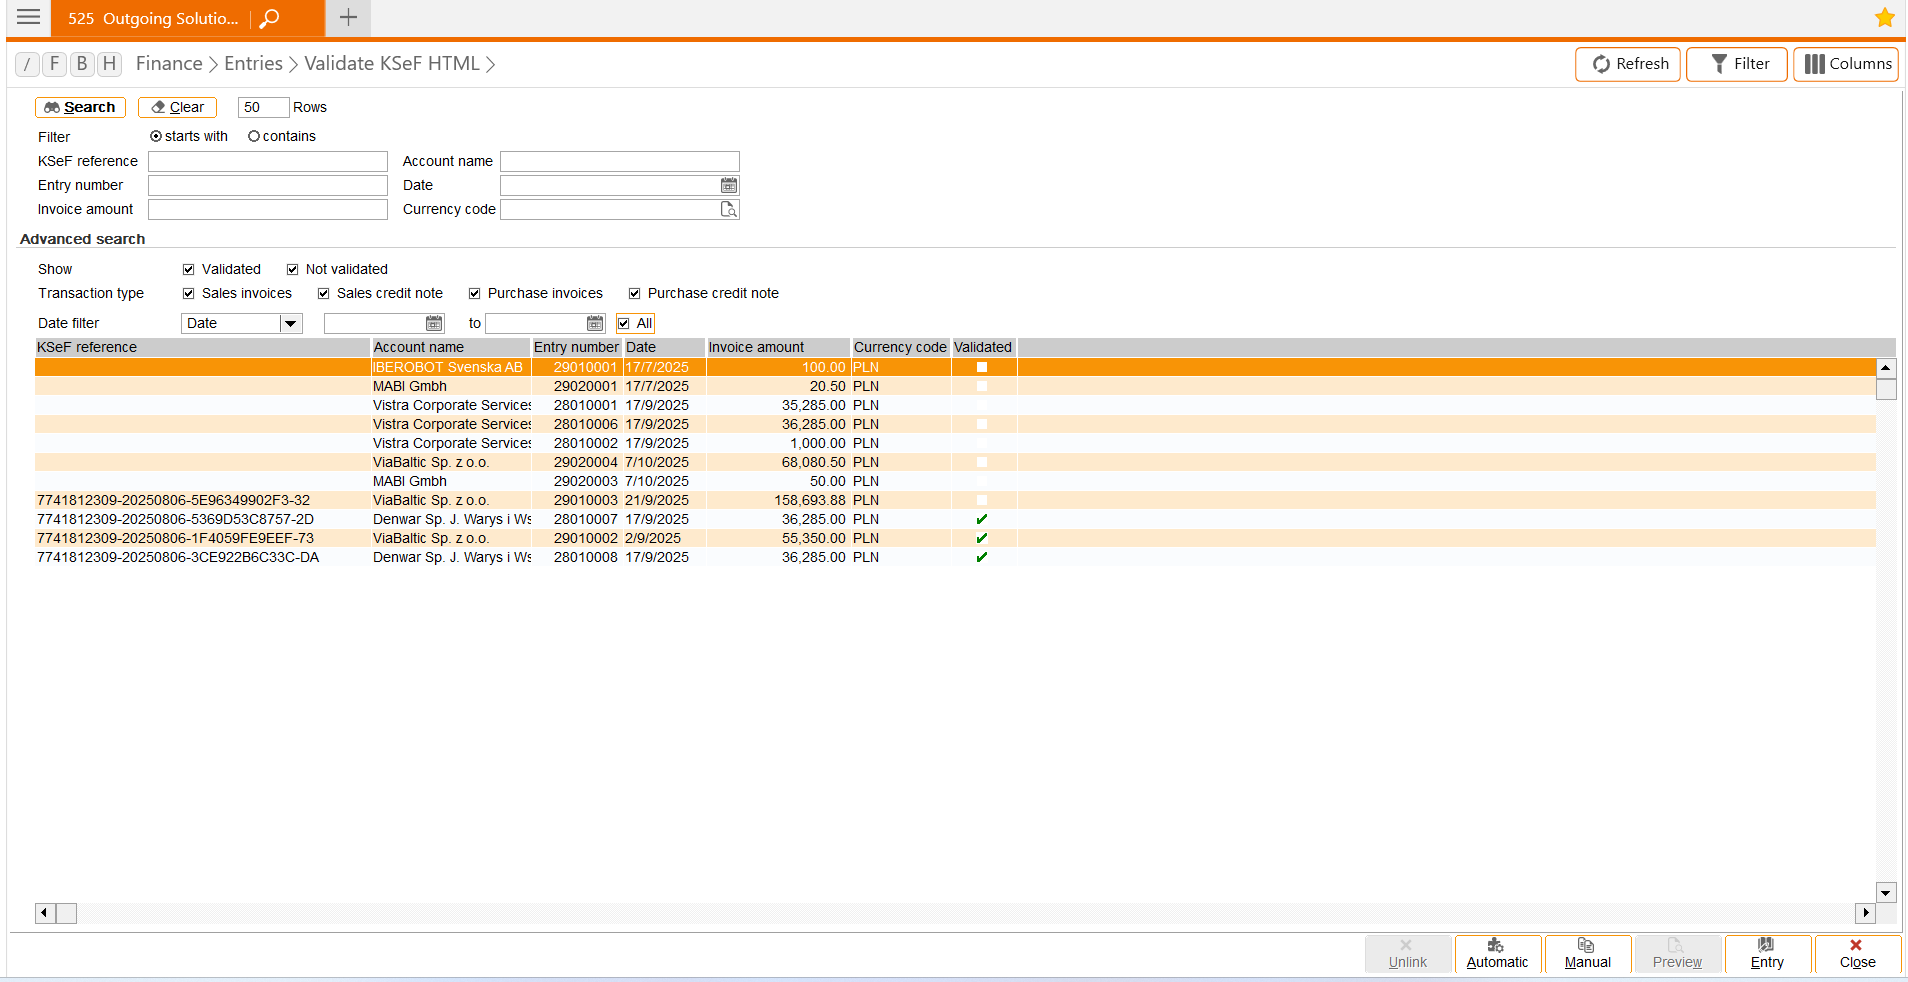
Task: Uncheck the 'Not validated' checkbox
Action: 293,269
